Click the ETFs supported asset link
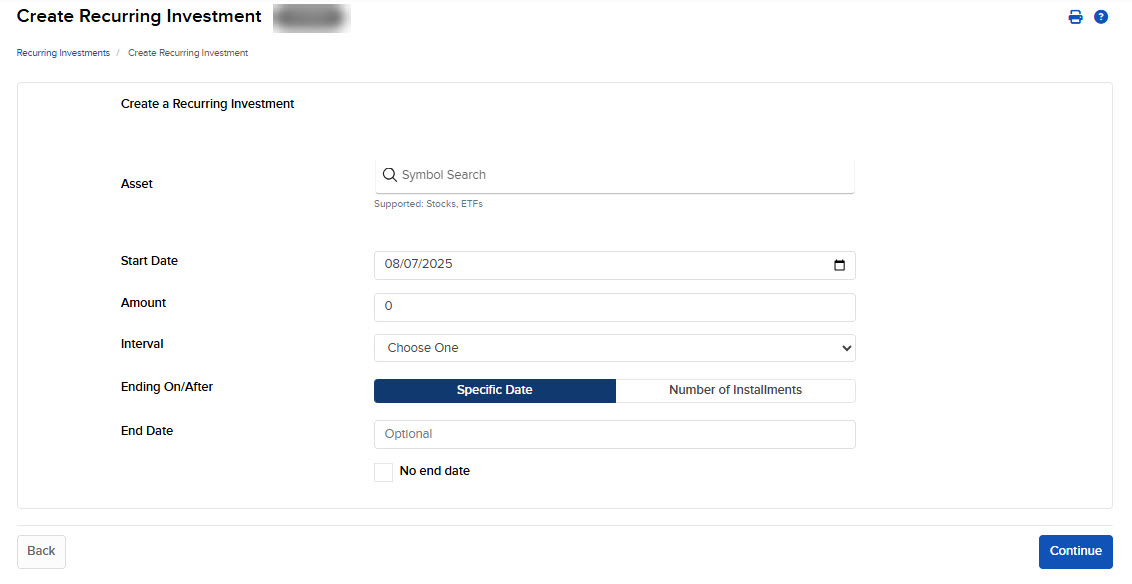The image size is (1132, 584). [x=474, y=203]
